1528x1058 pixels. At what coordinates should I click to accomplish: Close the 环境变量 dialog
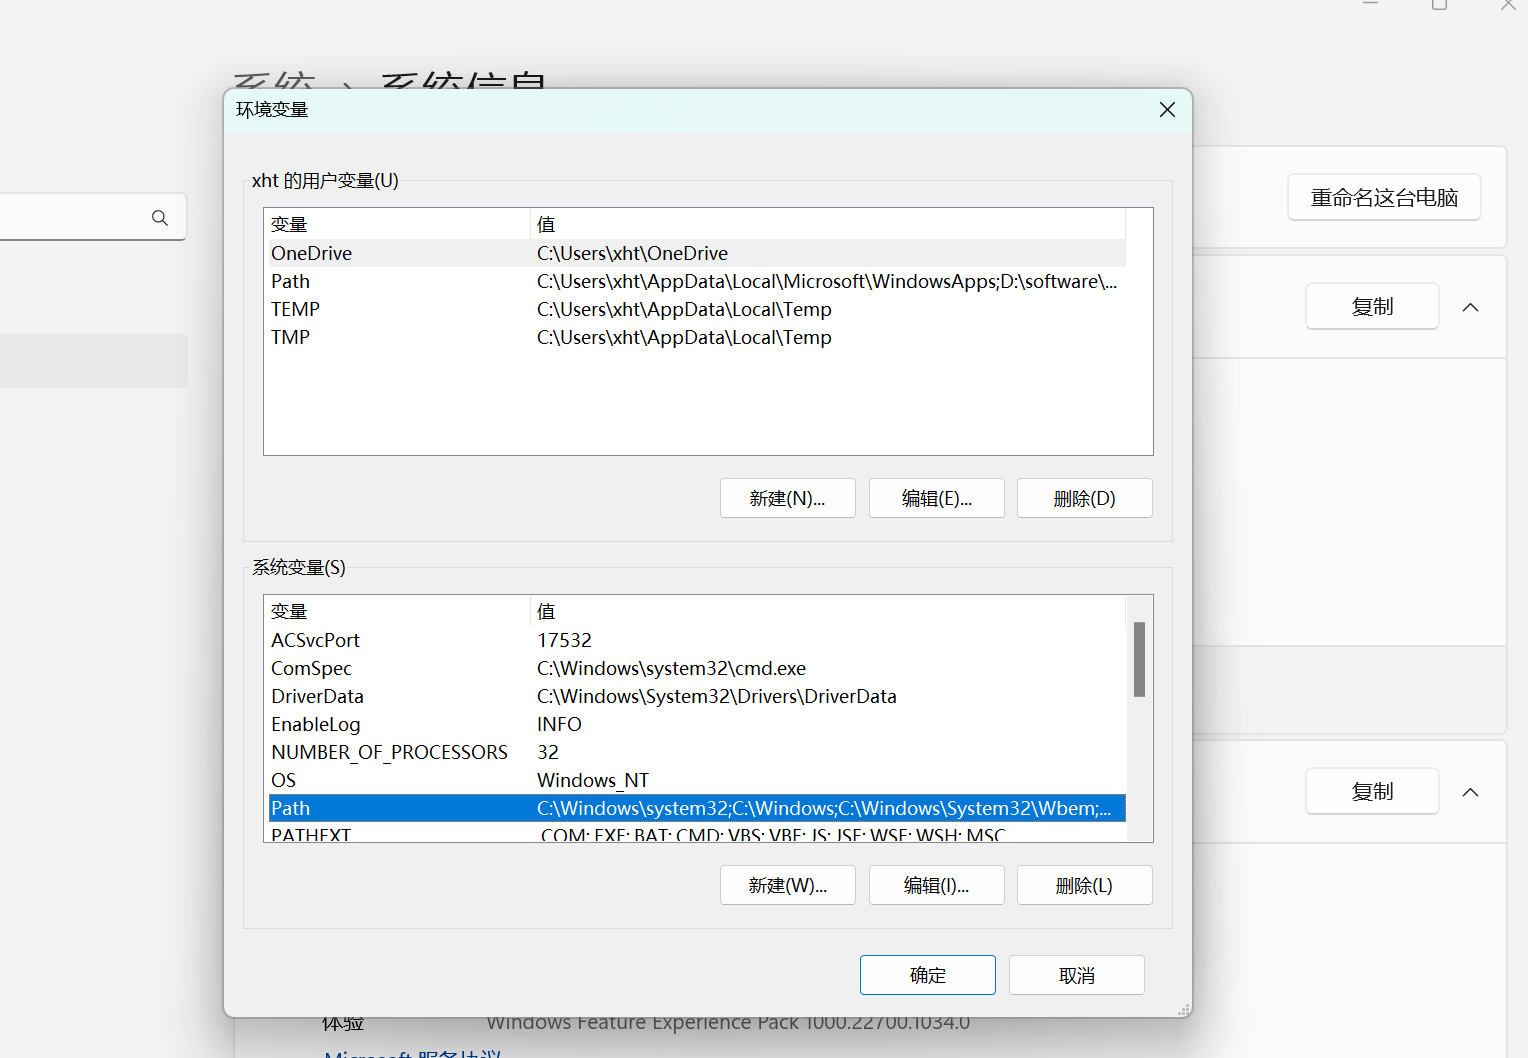[1166, 109]
